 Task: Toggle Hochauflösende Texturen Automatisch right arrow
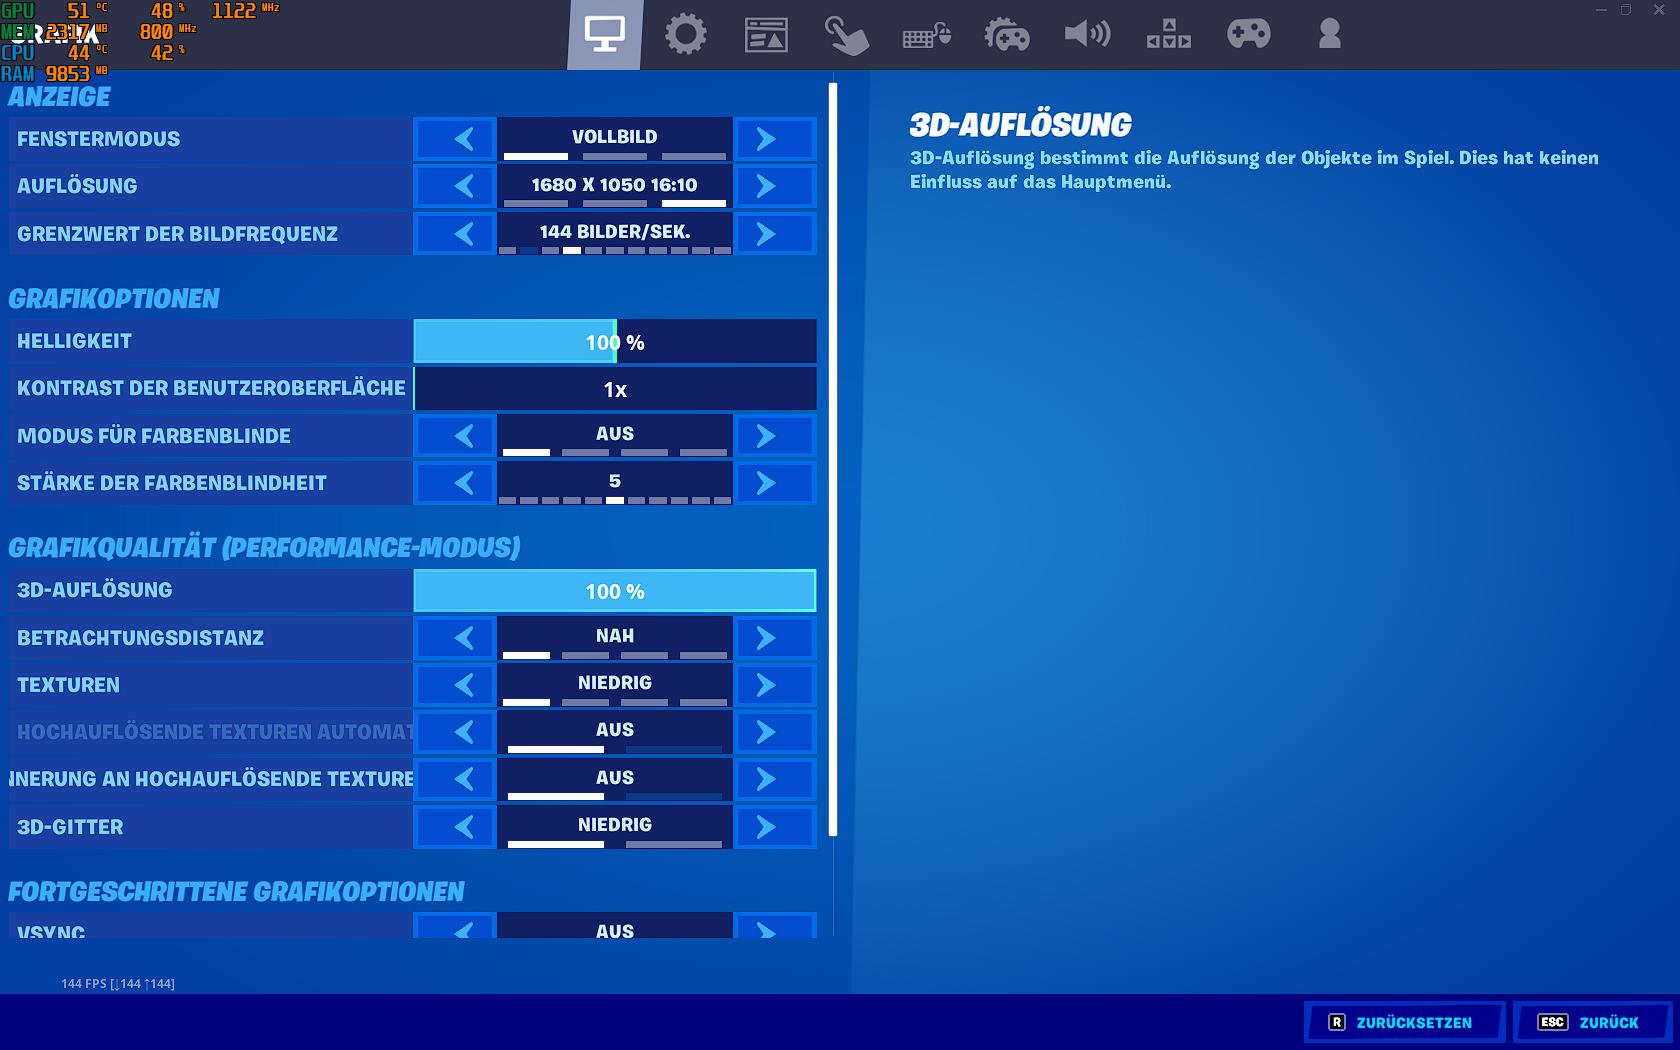(x=775, y=732)
